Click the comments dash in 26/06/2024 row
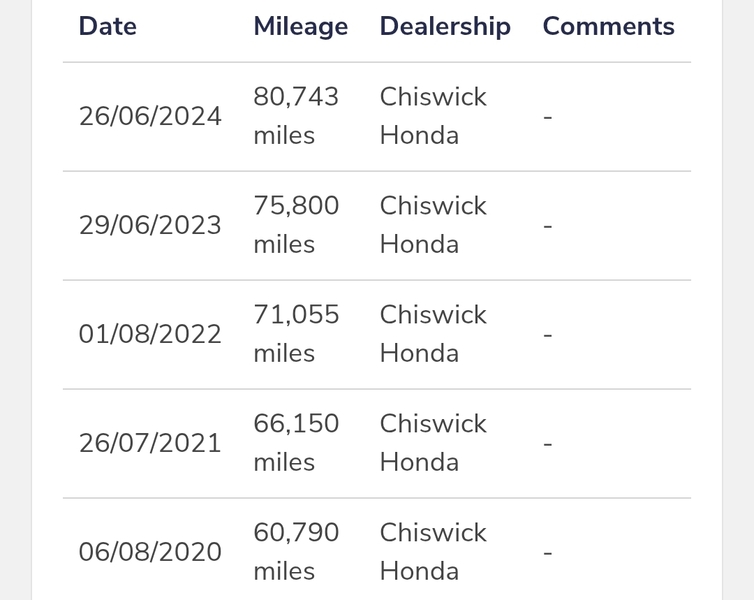The image size is (754, 600). (x=548, y=117)
